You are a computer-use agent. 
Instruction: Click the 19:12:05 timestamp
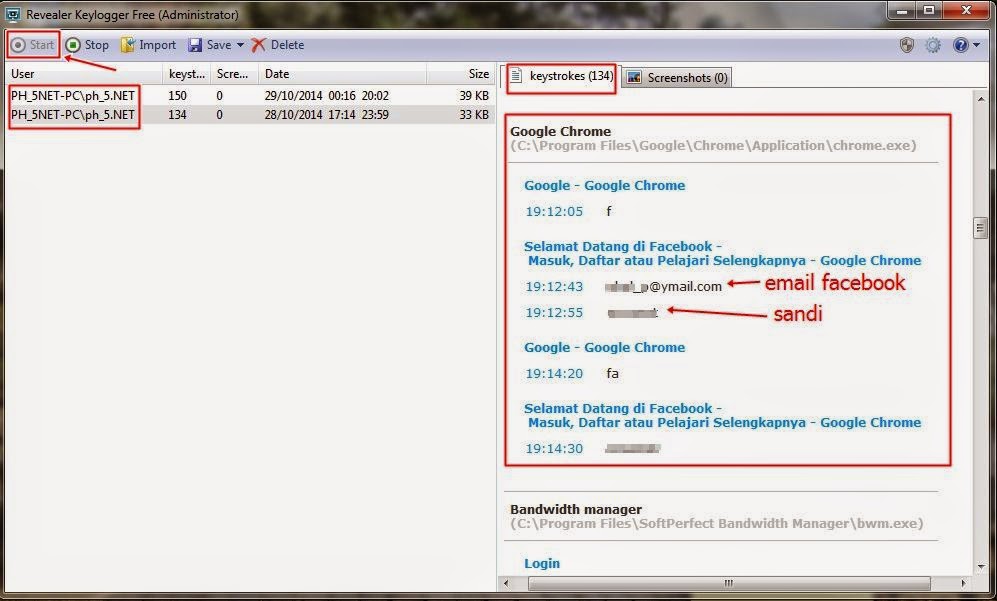(554, 212)
